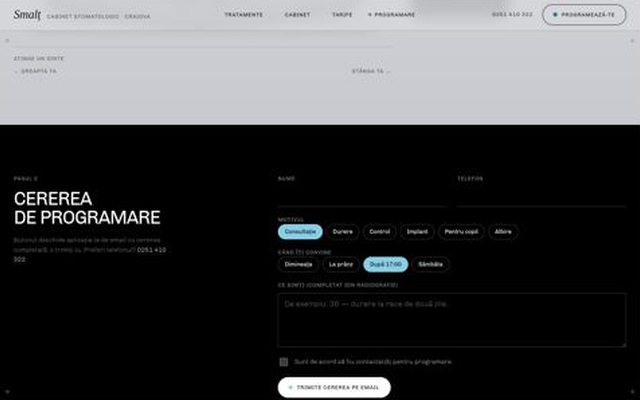Open the Smalț logo homepage link
This screenshot has height=400, width=640.
27,15
